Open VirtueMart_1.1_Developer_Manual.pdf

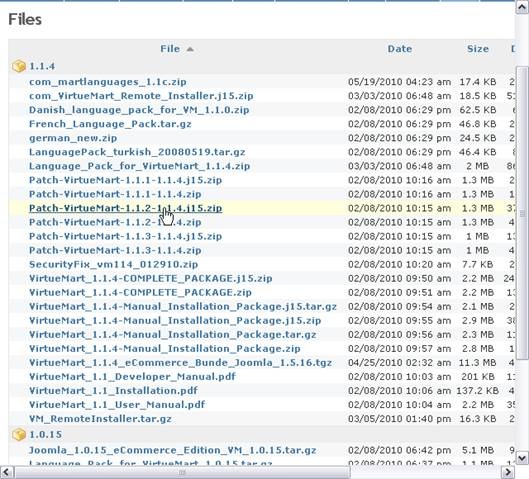click(x=132, y=377)
